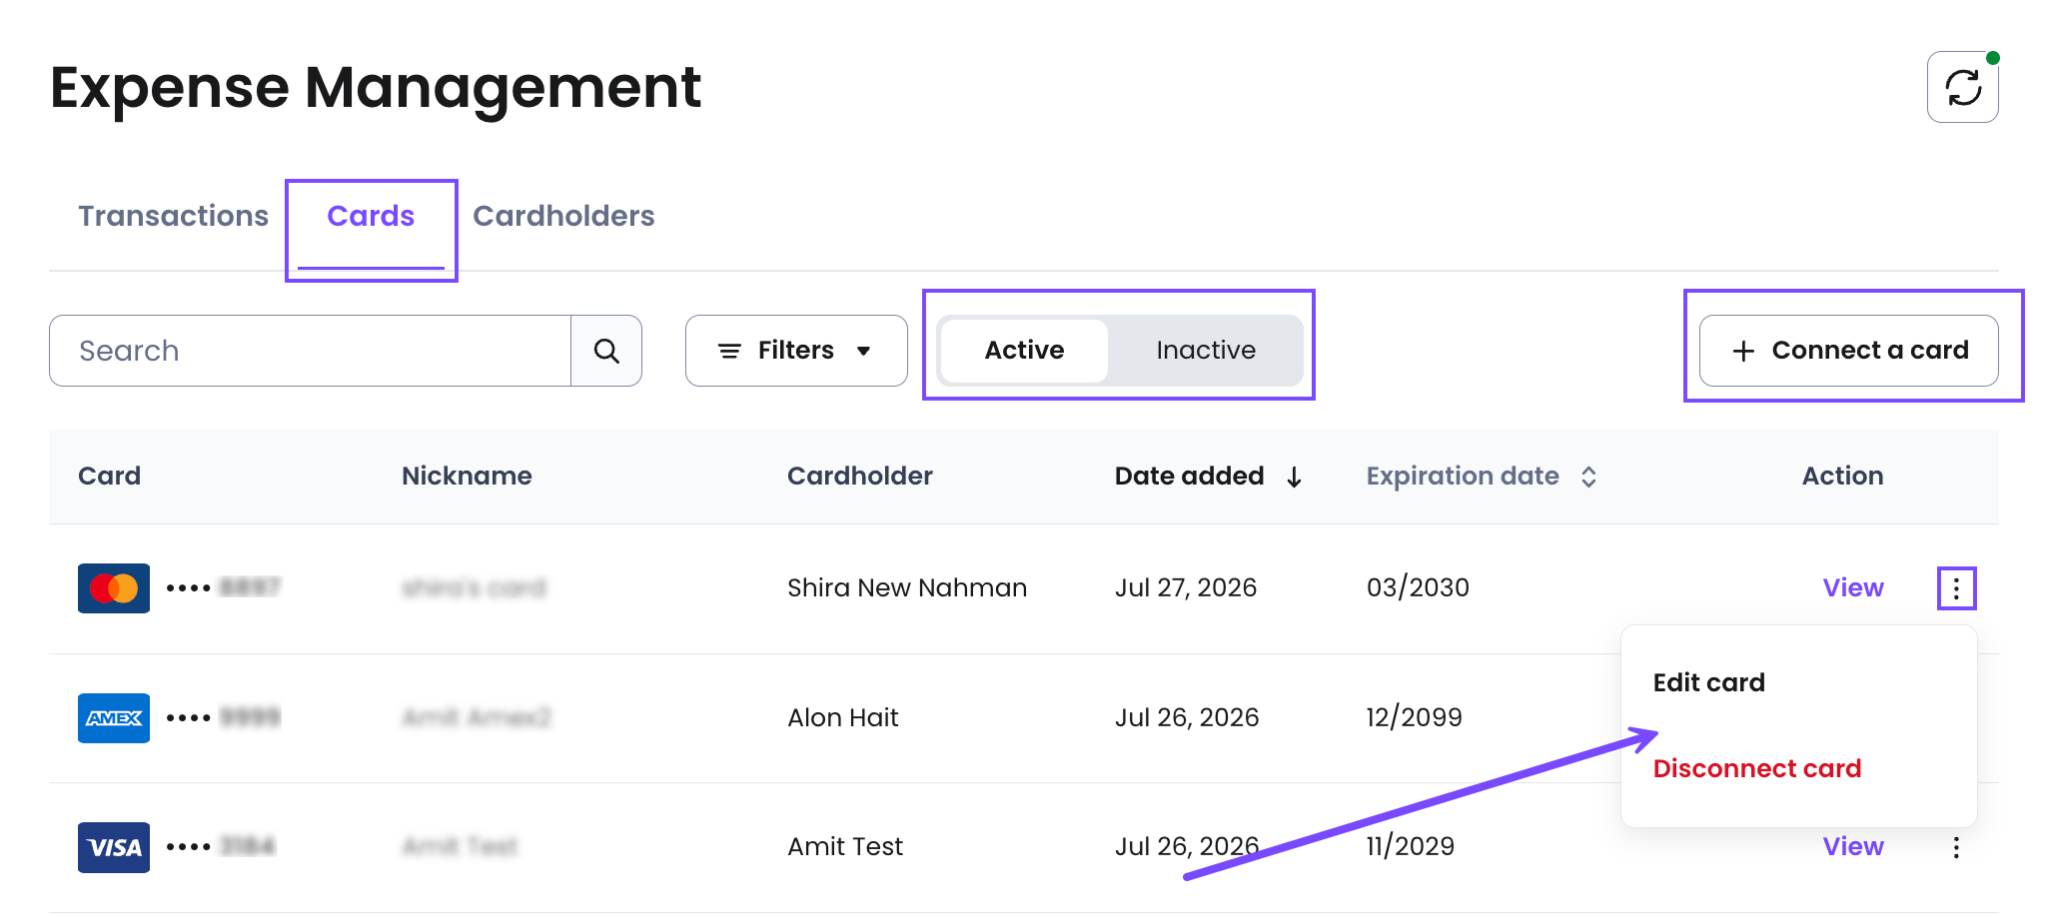
Task: Click the Connect a card button
Action: tap(1849, 351)
